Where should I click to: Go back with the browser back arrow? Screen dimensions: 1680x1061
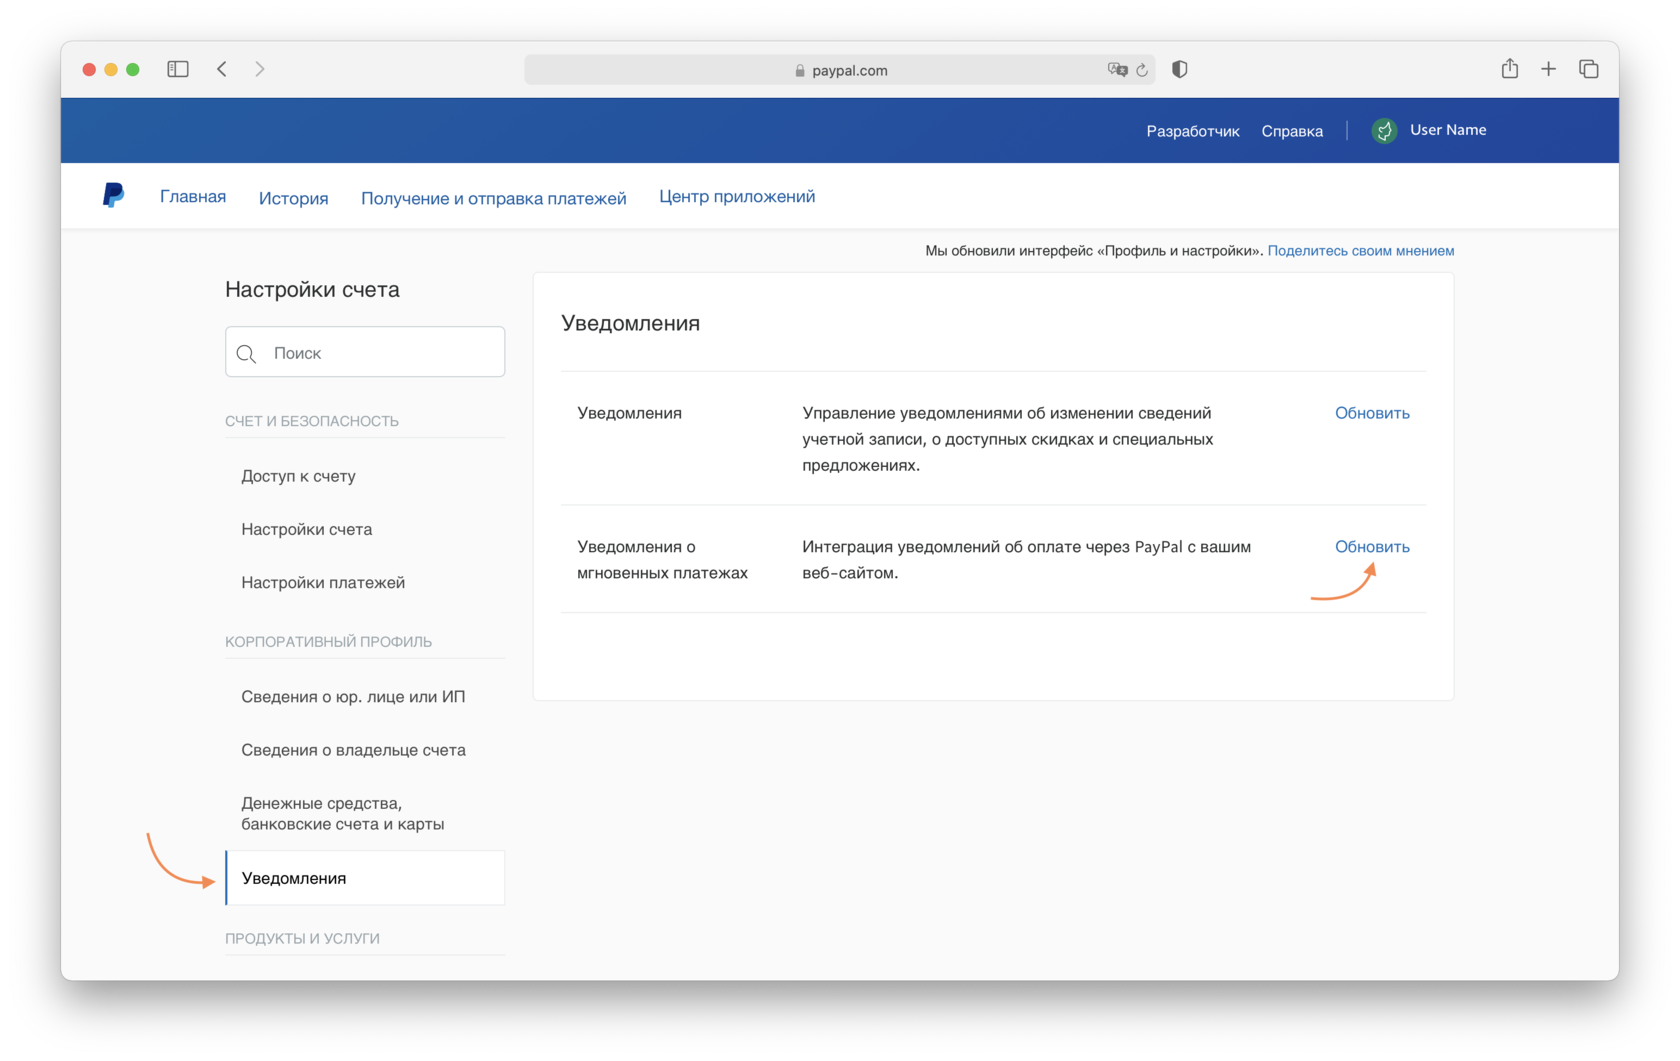(222, 69)
